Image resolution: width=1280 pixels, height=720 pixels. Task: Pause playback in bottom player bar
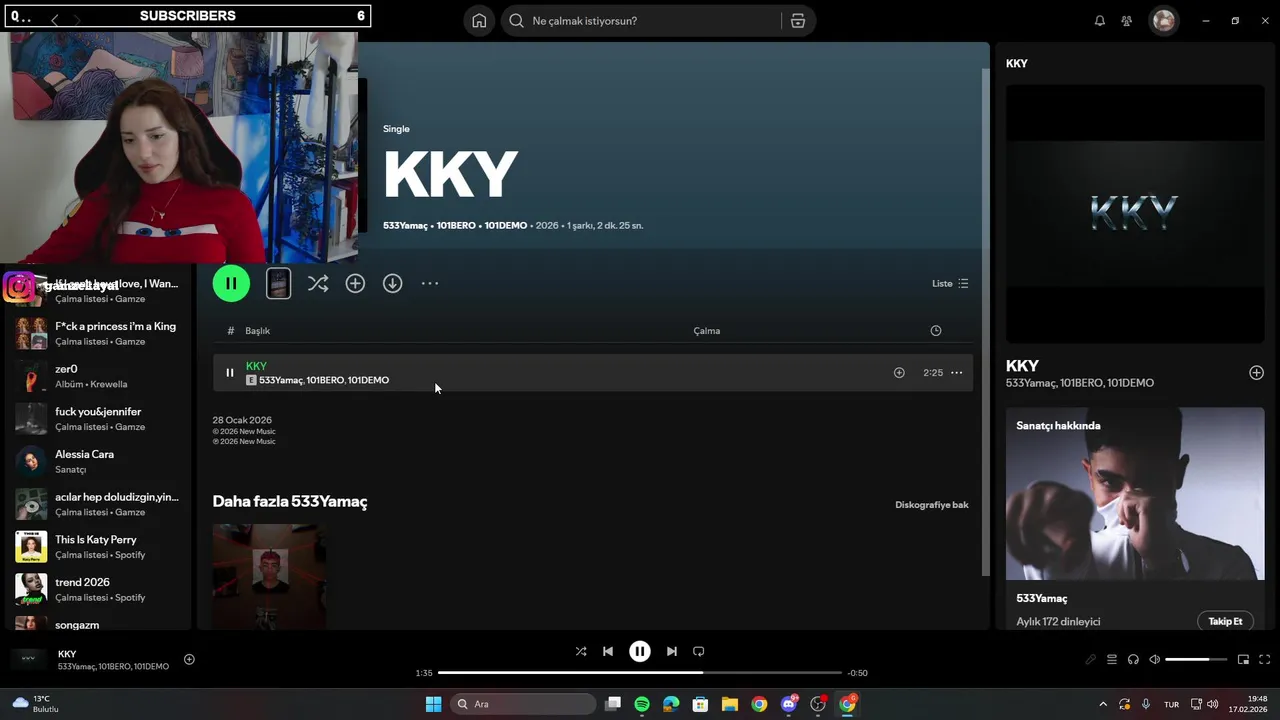pyautogui.click(x=640, y=651)
